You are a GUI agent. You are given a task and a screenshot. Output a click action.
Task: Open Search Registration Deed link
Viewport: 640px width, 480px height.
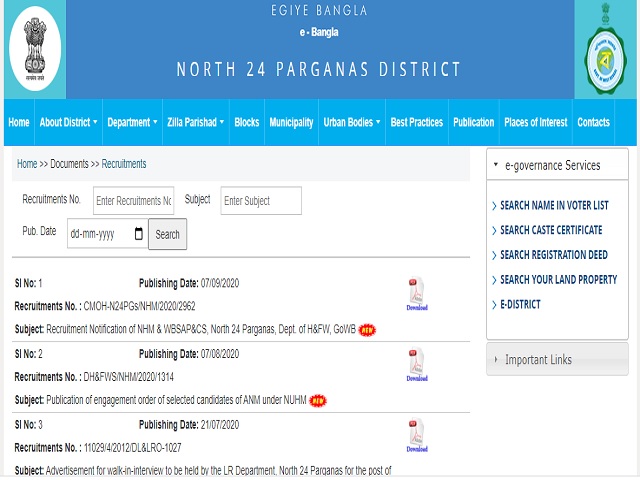[x=554, y=255]
